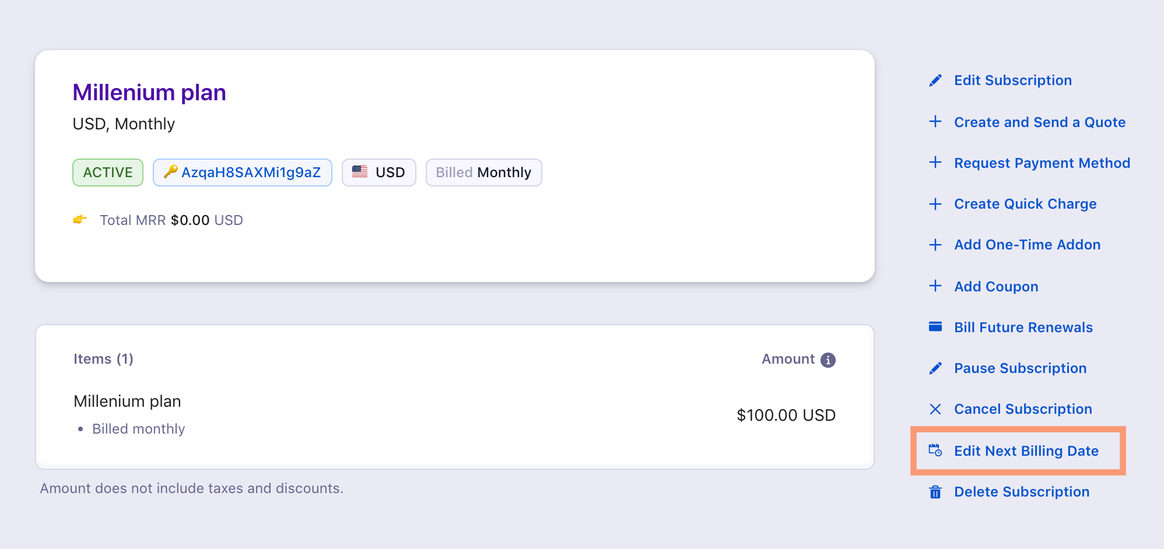This screenshot has width=1164, height=549.
Task: Select Add One-Time Addon action
Action: (x=1027, y=245)
